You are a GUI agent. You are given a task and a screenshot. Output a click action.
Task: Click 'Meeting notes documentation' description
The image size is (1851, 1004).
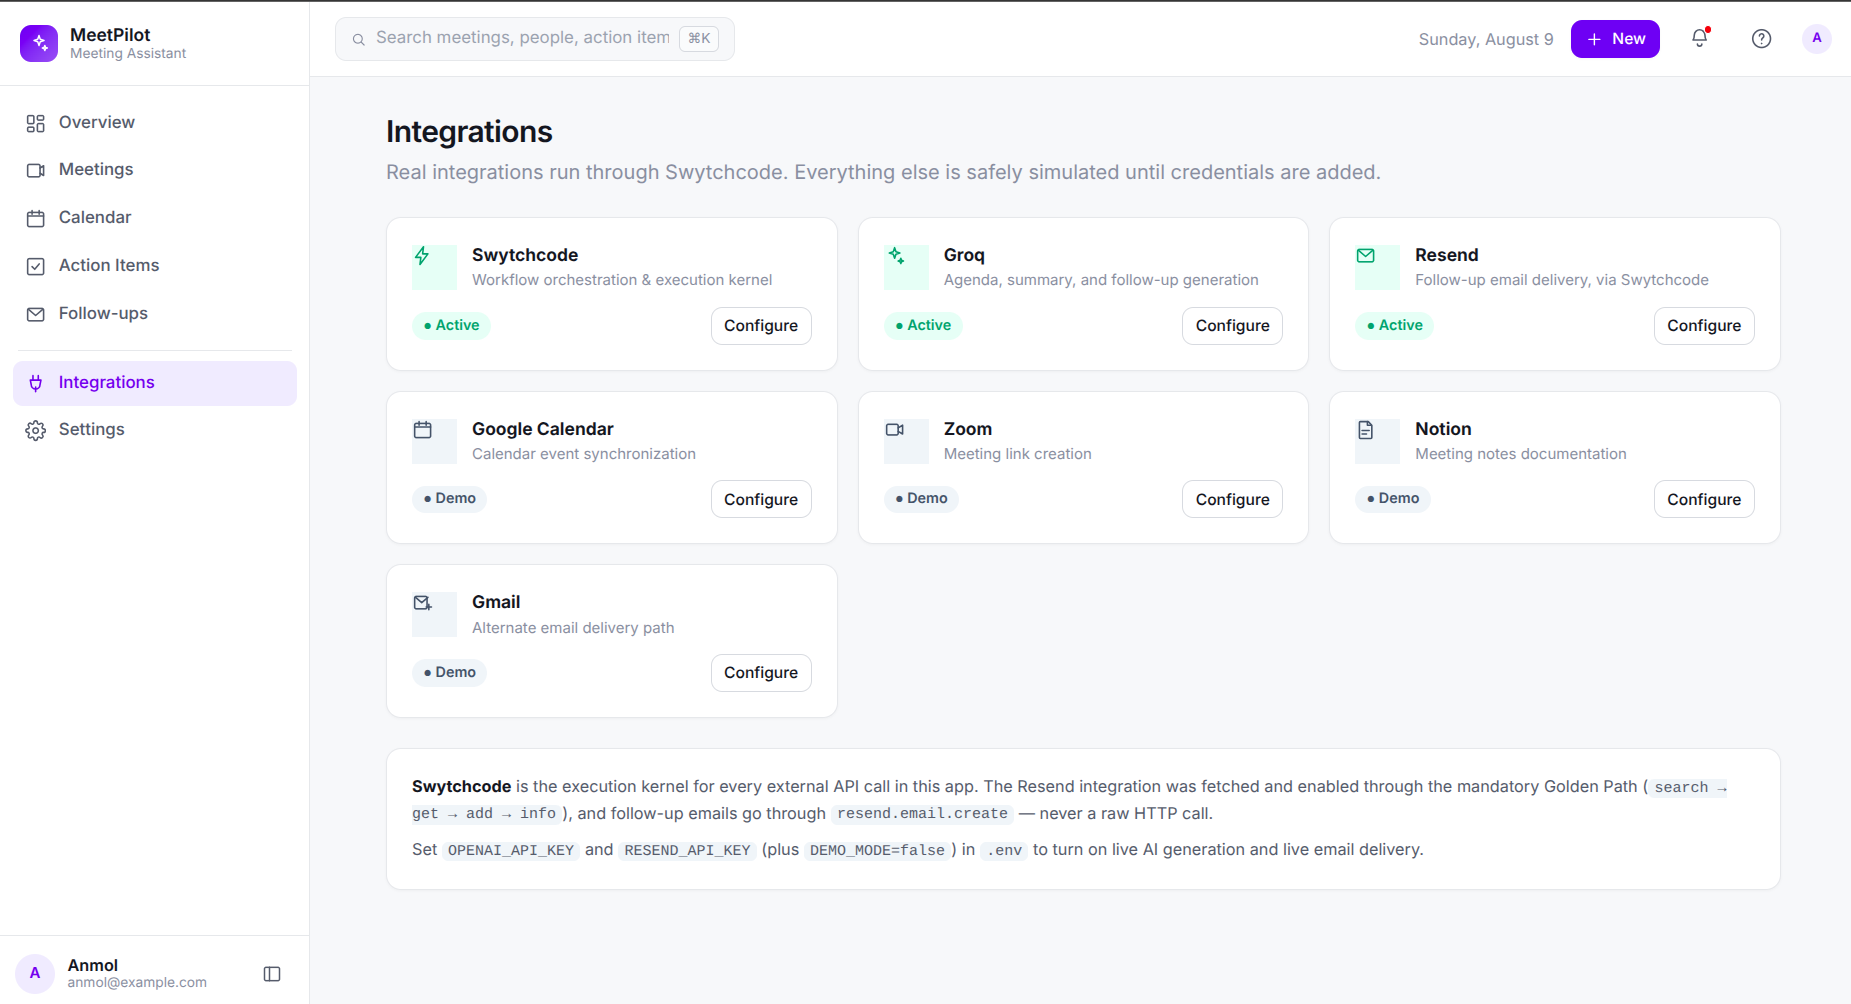point(1521,454)
